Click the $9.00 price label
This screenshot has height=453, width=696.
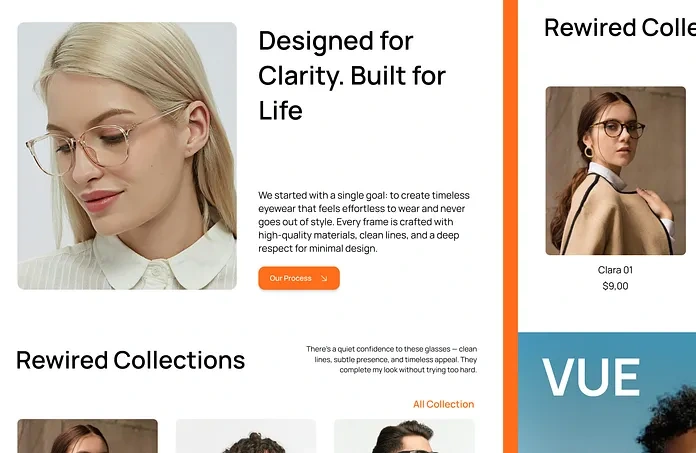tap(615, 286)
